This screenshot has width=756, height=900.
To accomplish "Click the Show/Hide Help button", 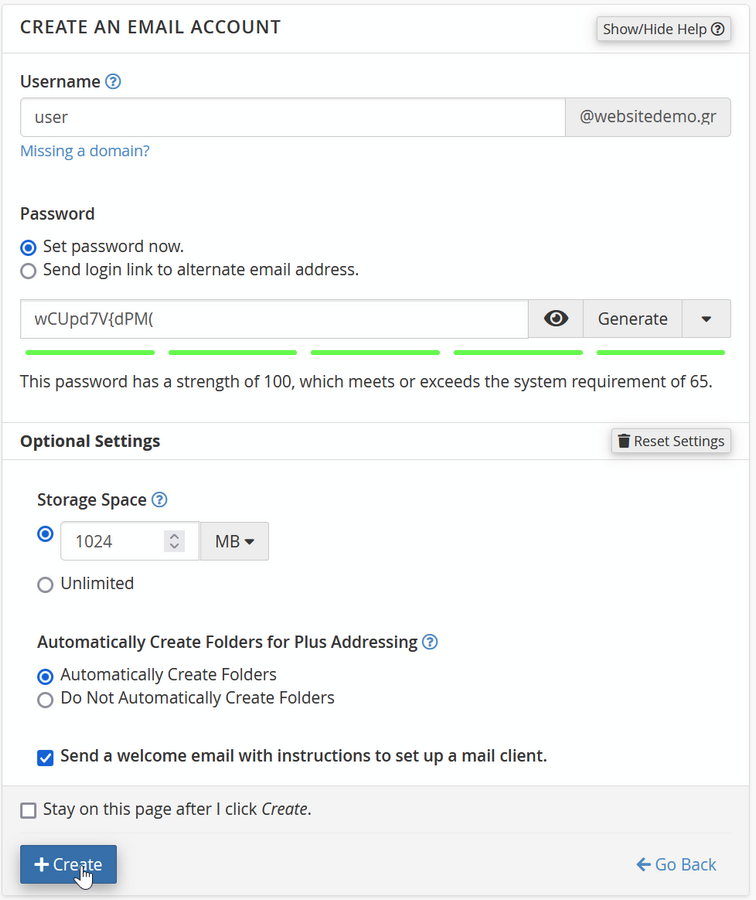I will coord(664,29).
